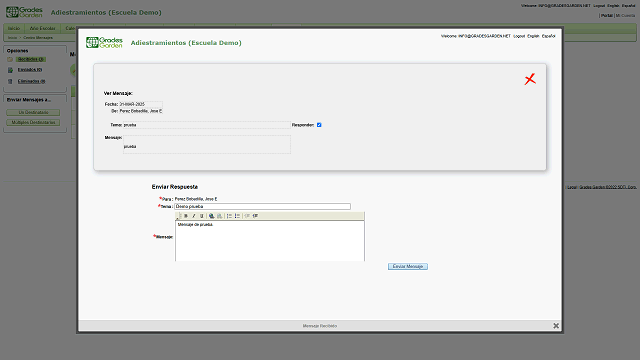
Task: Insert a hyperlink with the globe icon
Action: pos(211,216)
